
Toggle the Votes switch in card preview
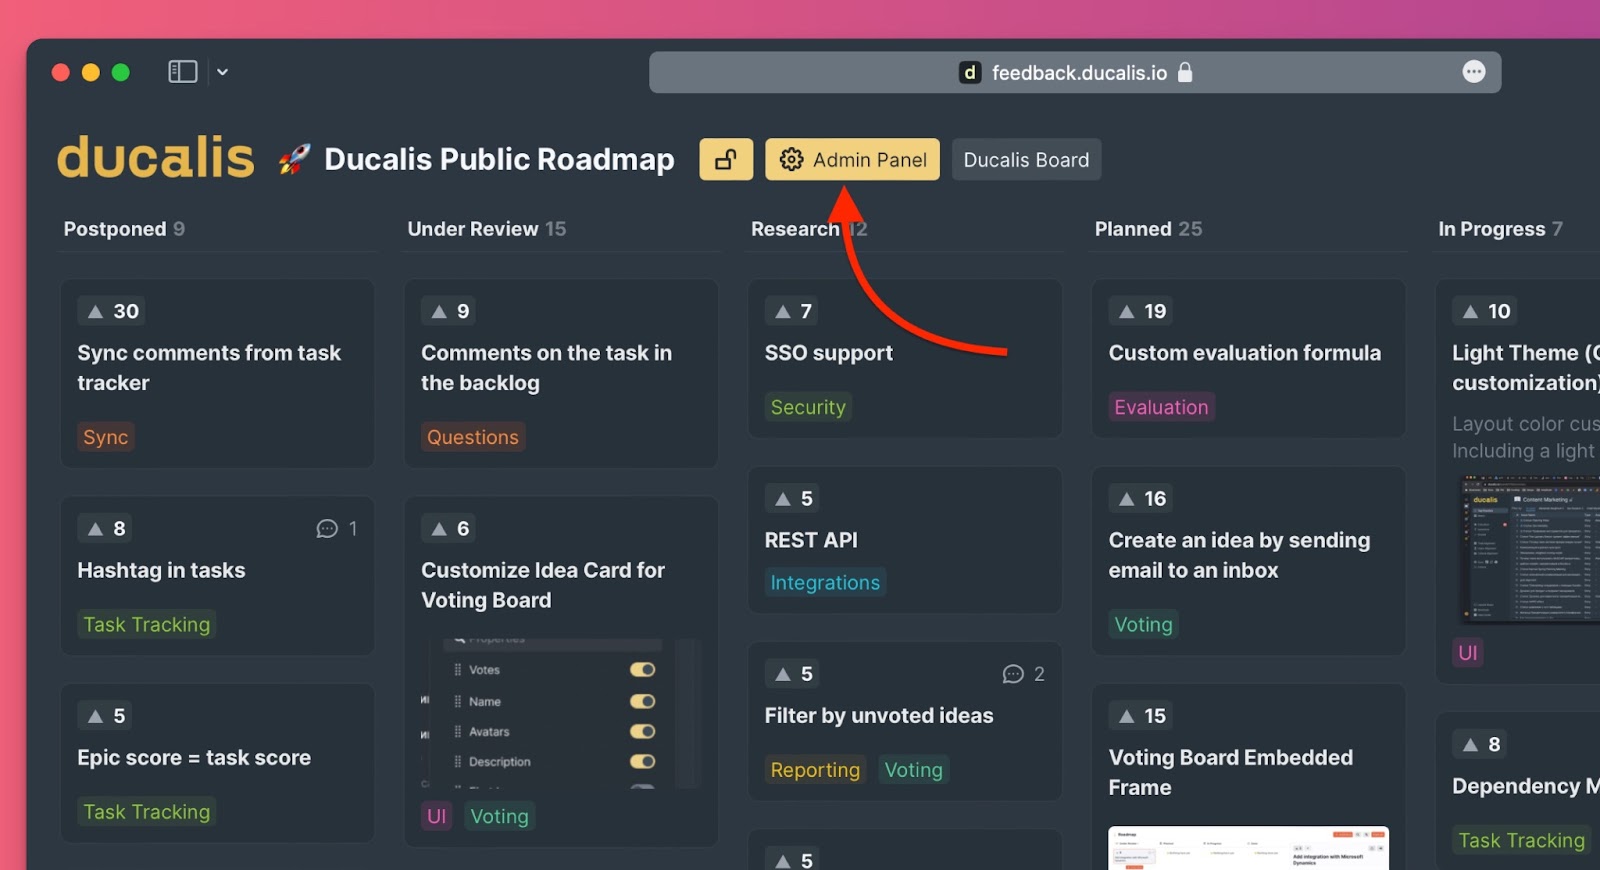click(642, 669)
